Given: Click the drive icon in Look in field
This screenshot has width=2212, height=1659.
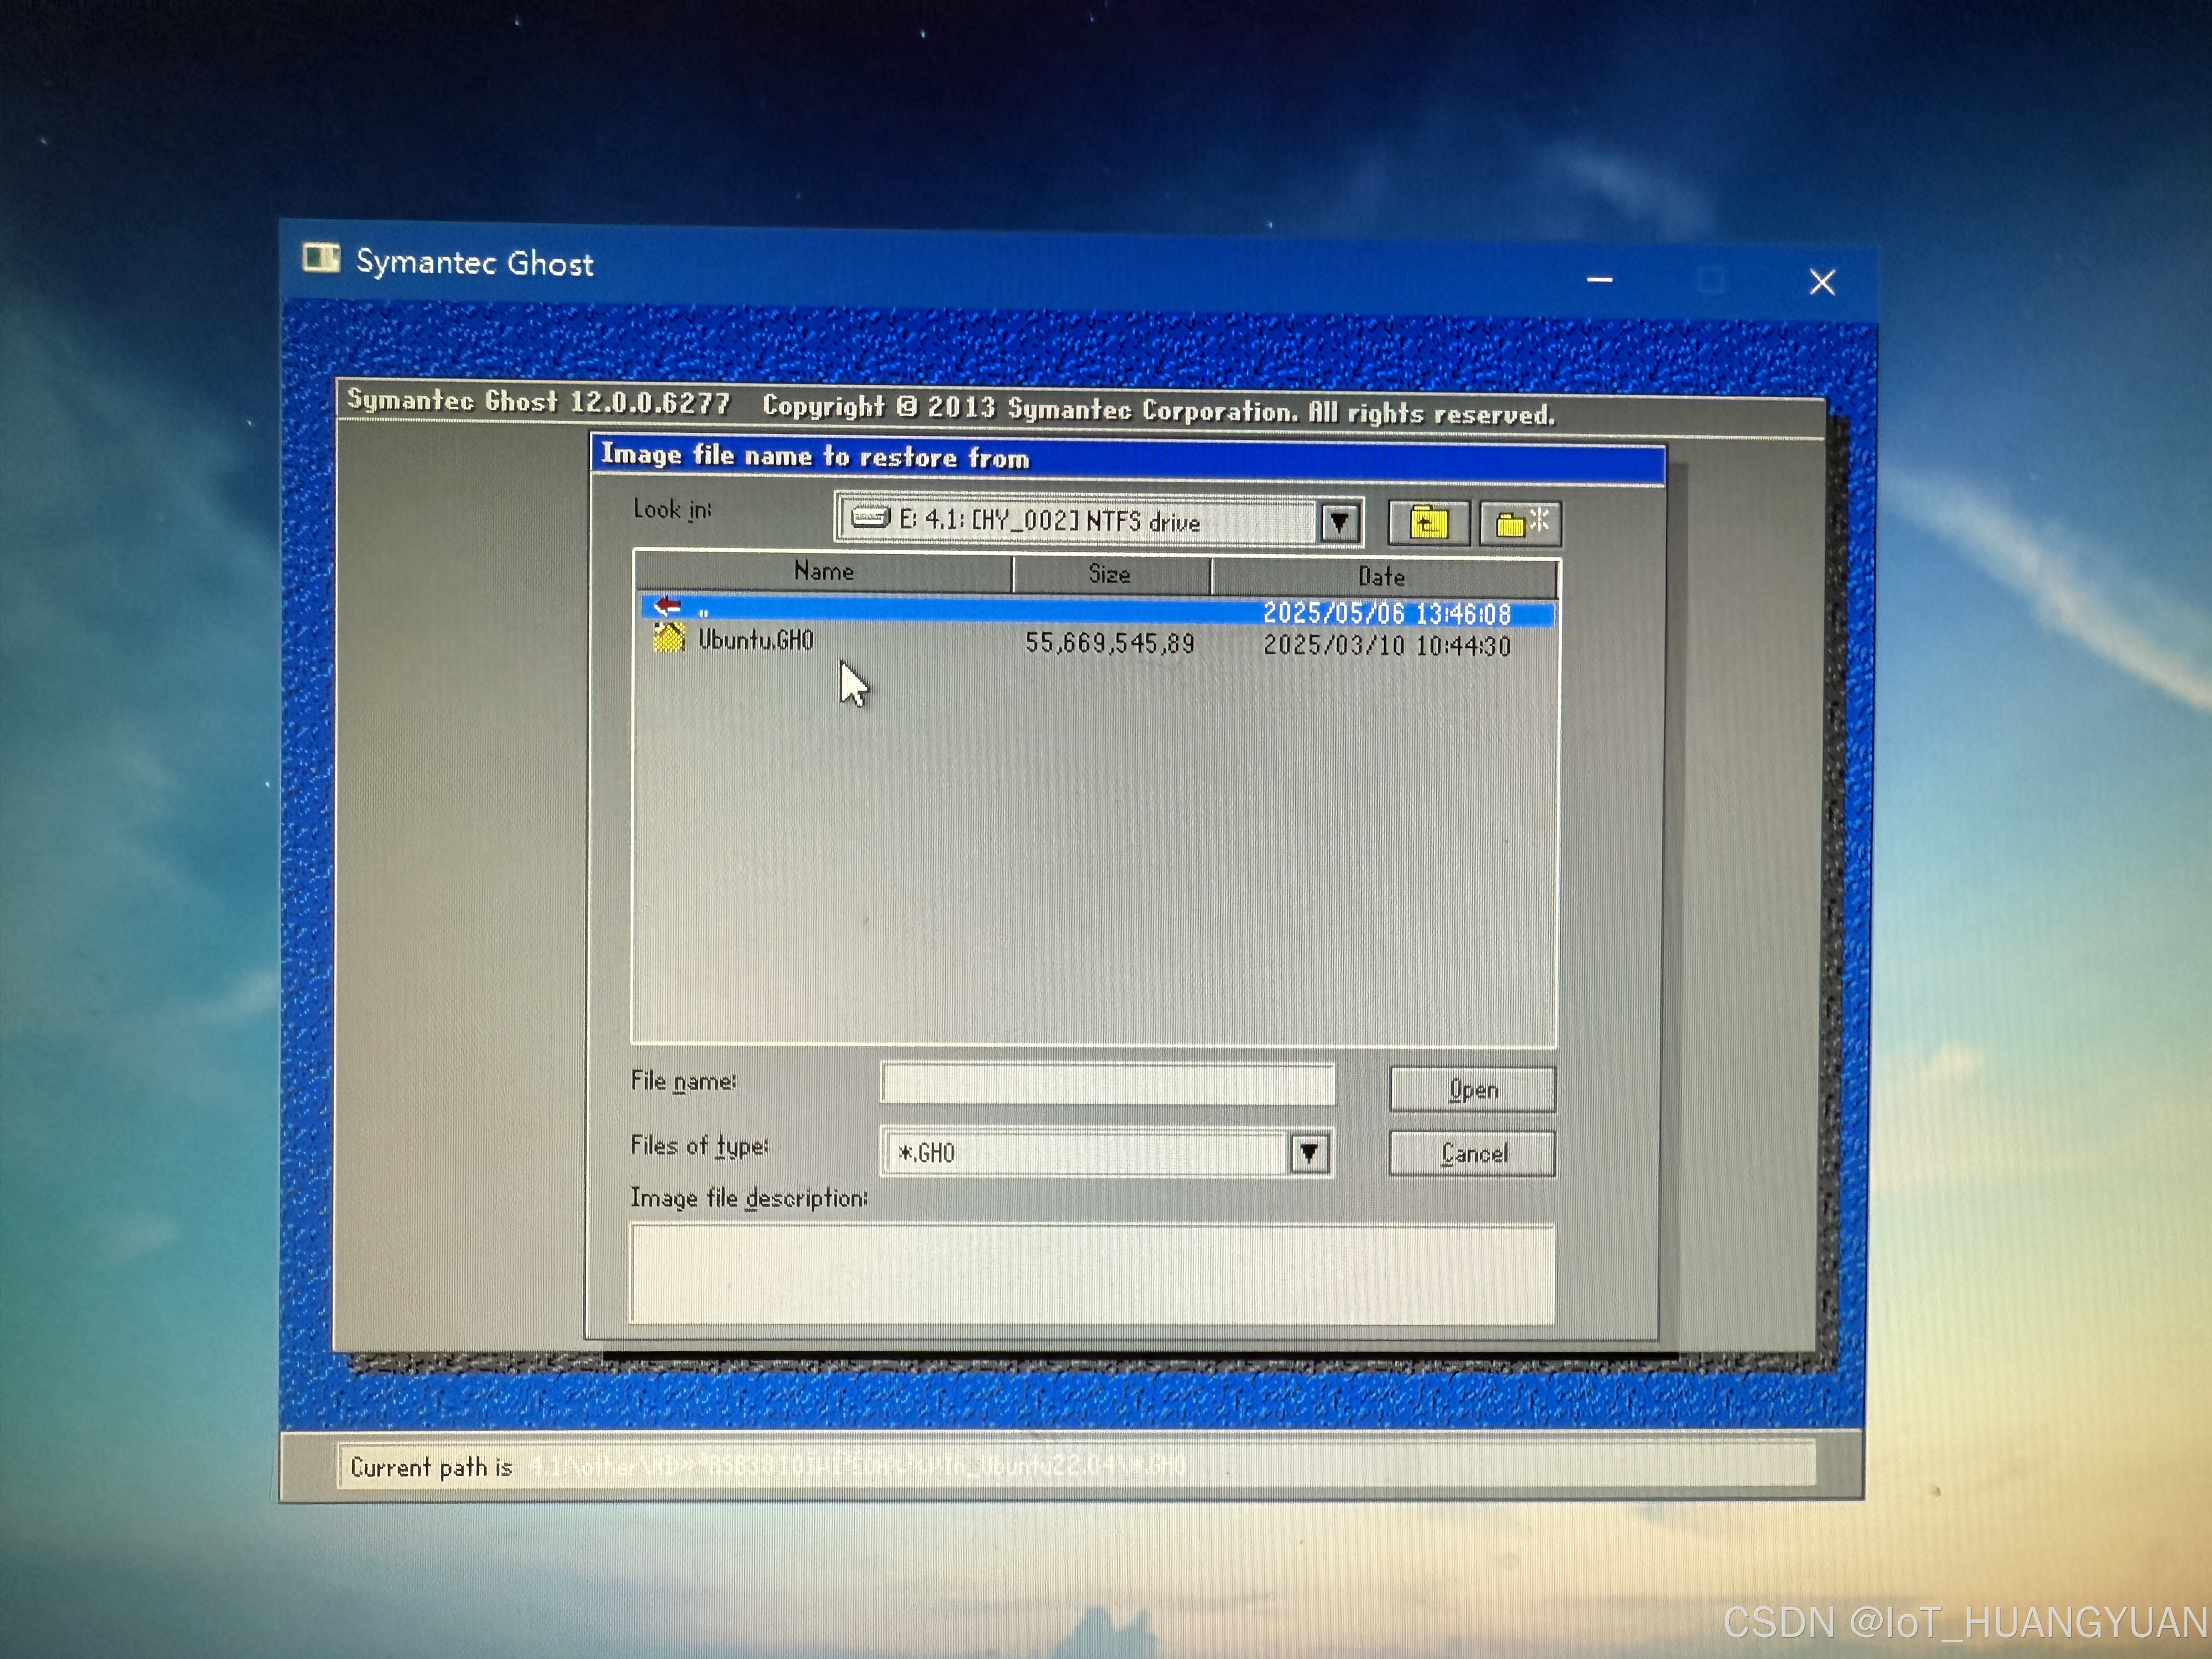Looking at the screenshot, I should 870,518.
